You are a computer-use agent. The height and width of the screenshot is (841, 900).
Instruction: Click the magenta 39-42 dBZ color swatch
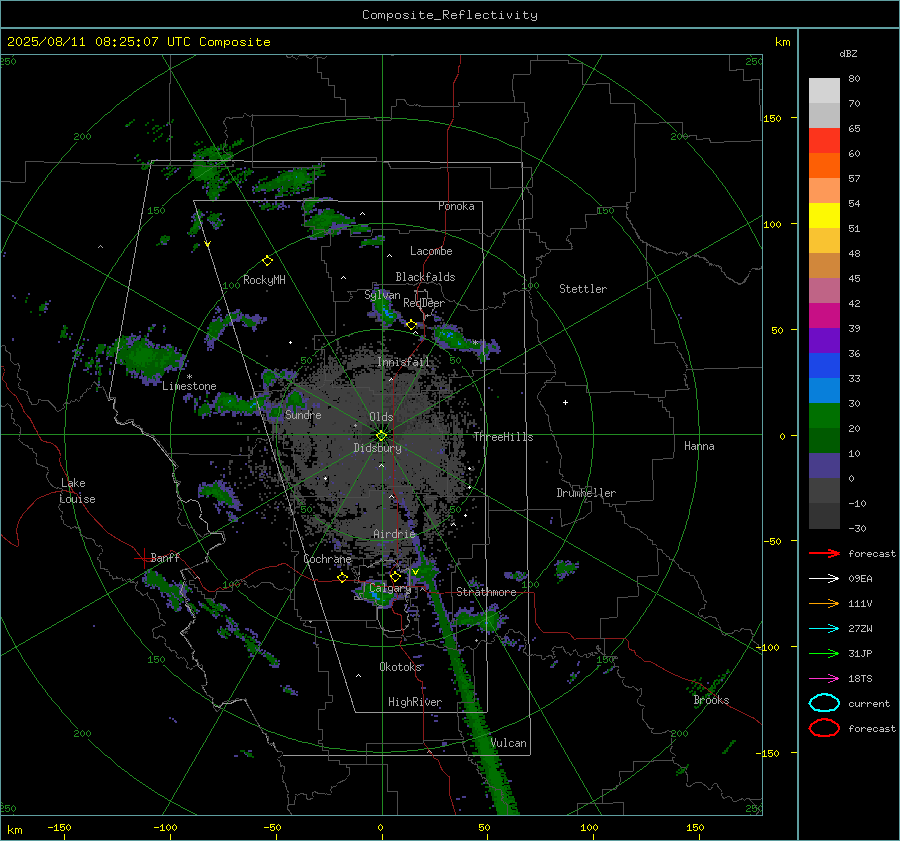(x=824, y=316)
